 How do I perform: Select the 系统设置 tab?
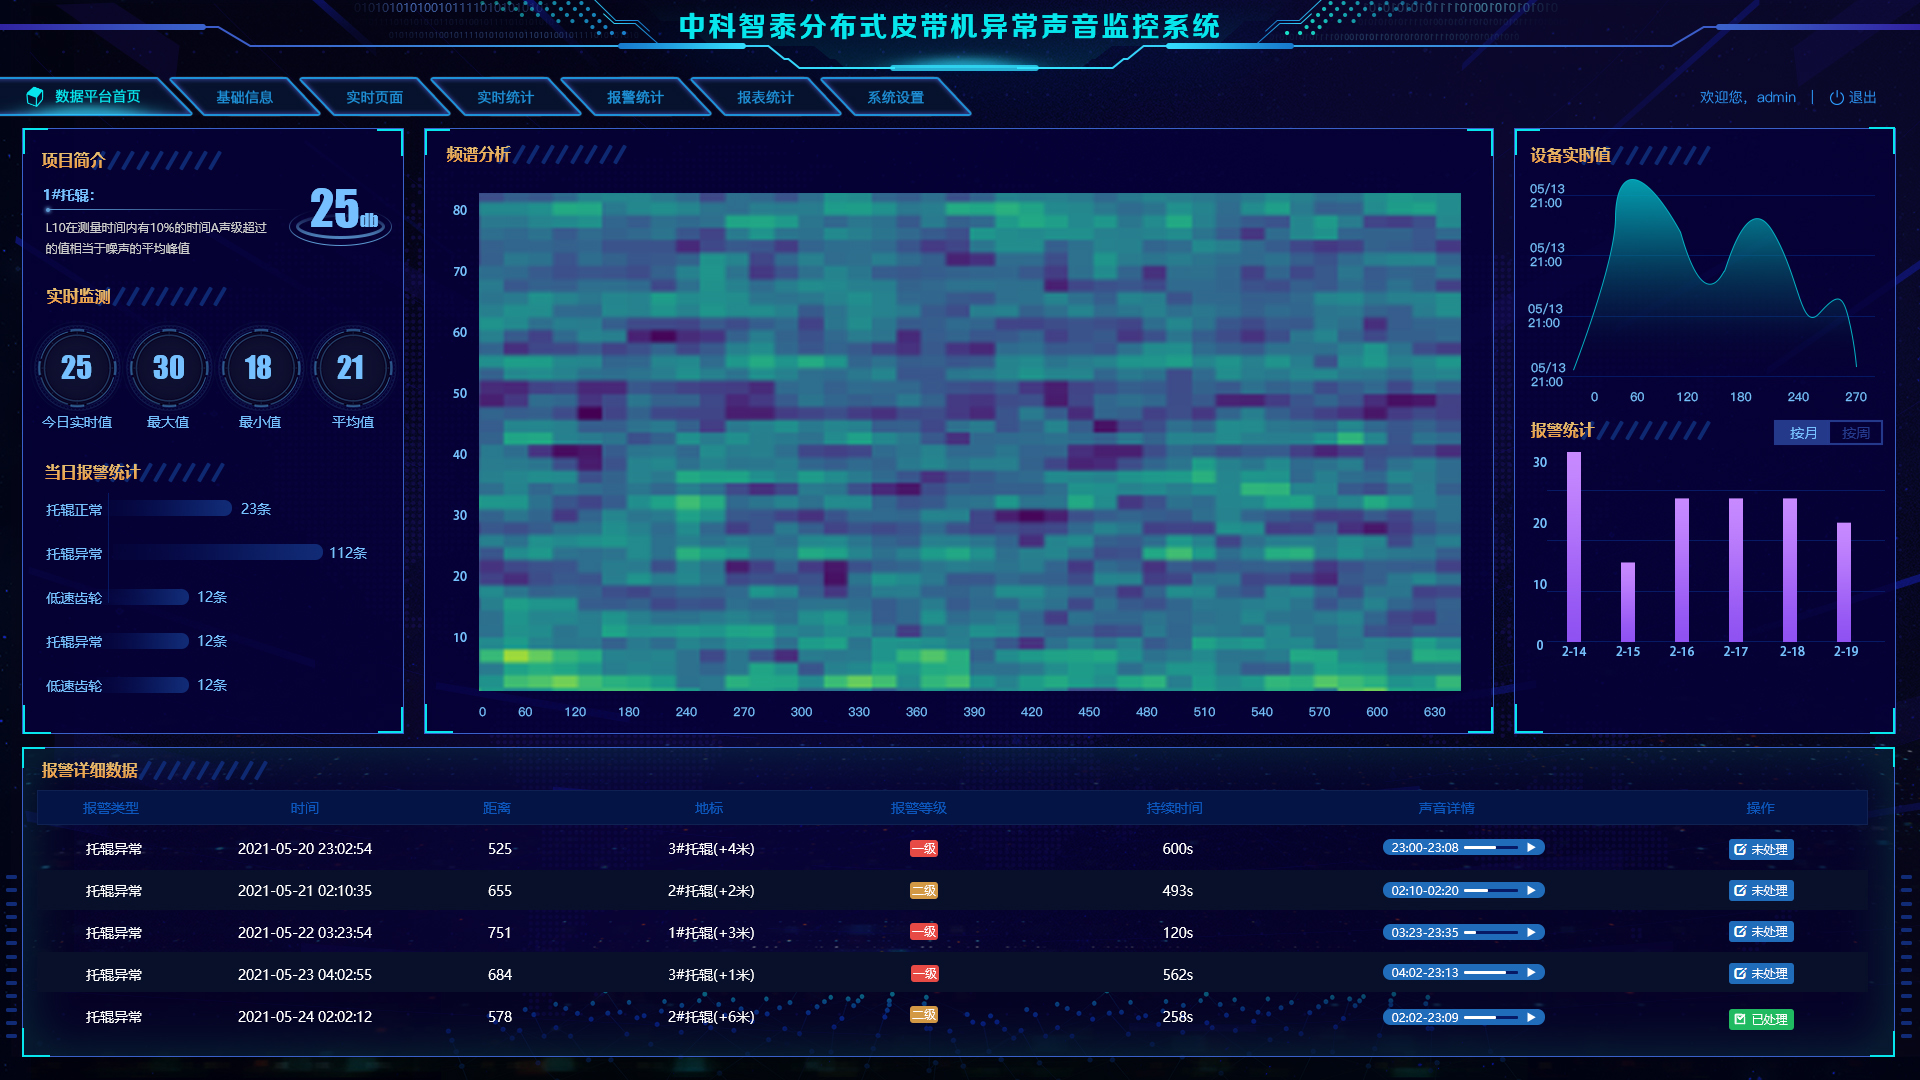895,97
